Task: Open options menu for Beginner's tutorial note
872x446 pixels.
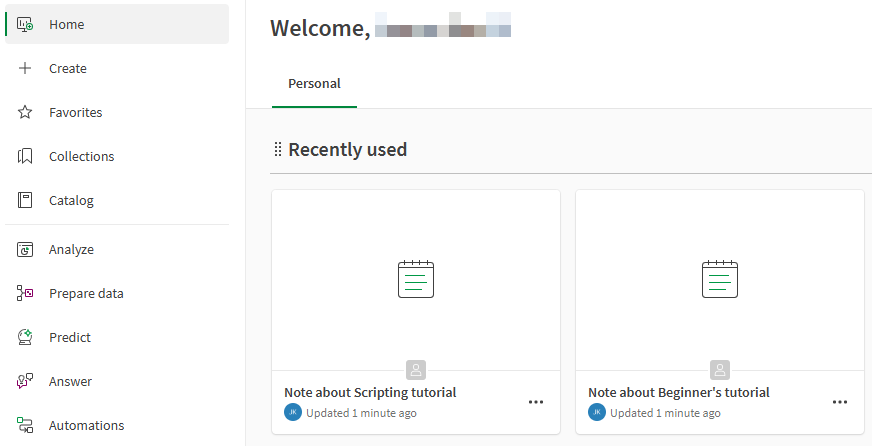Action: point(840,402)
